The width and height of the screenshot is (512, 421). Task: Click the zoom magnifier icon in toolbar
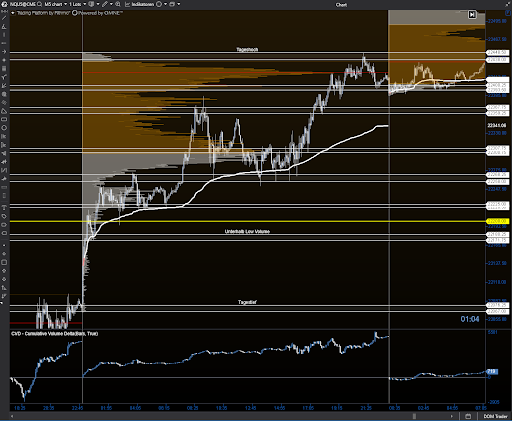pos(118,4)
